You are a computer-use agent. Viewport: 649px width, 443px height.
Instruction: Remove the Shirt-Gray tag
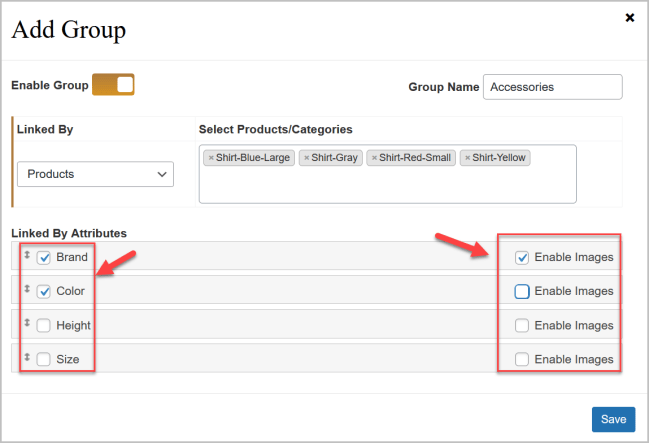(x=306, y=158)
